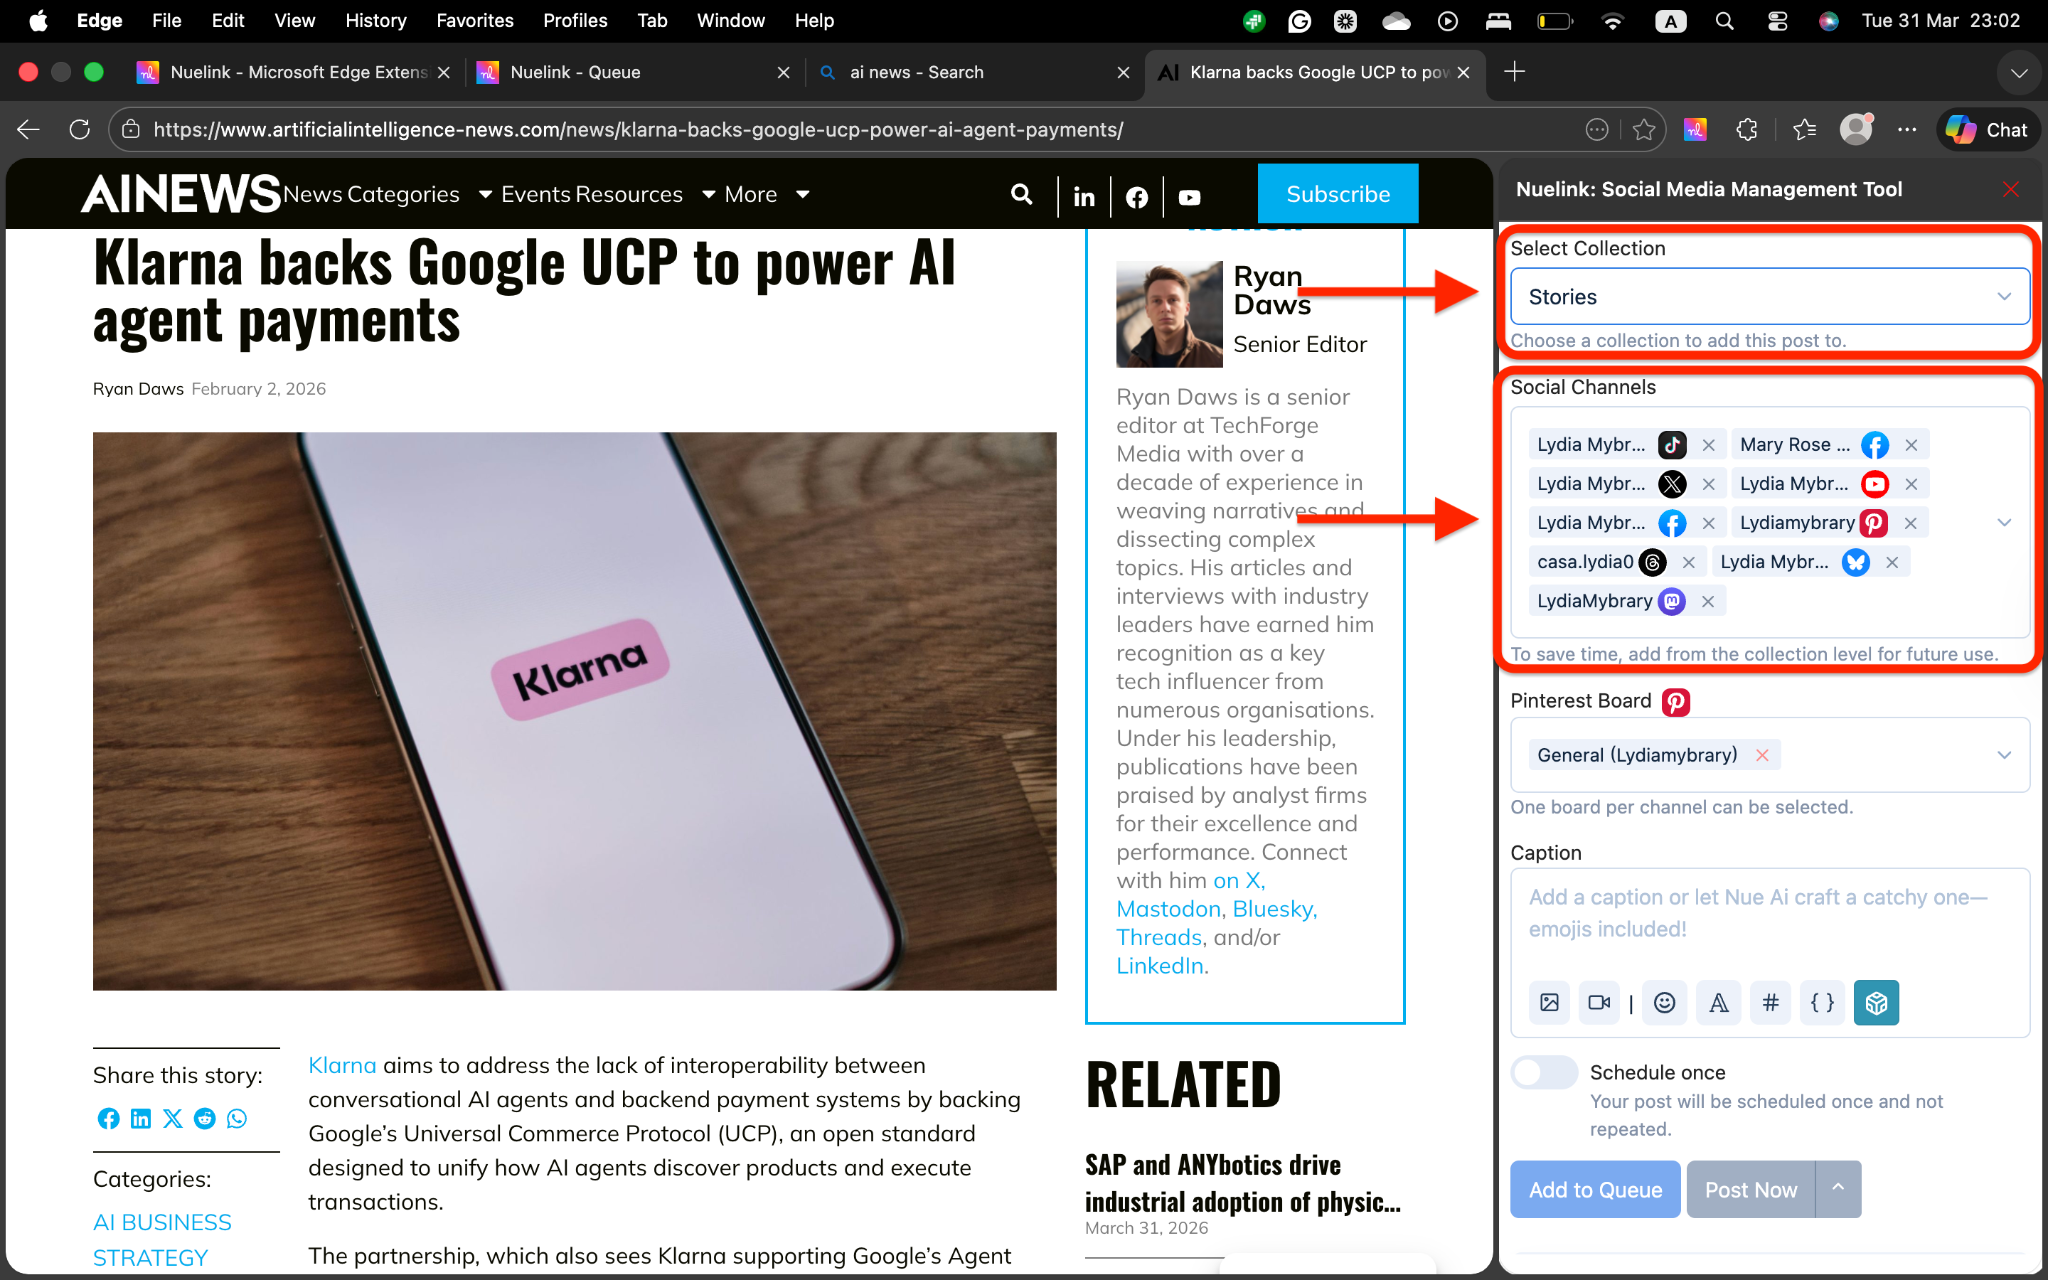Viewport: 2048px width, 1280px height.
Task: Remove General (Lydiamybrary) Pinterest board selection
Action: click(x=1762, y=755)
